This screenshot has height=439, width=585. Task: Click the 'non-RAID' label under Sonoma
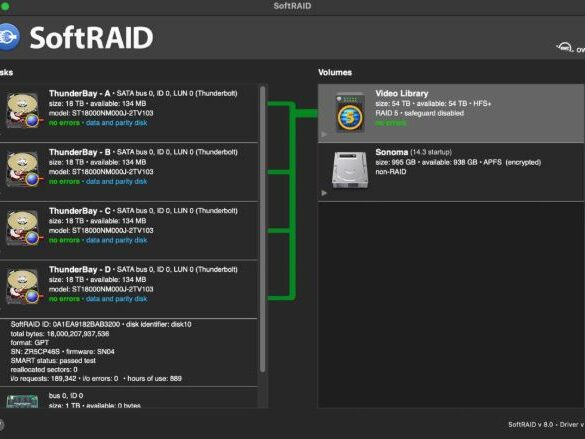(x=391, y=172)
